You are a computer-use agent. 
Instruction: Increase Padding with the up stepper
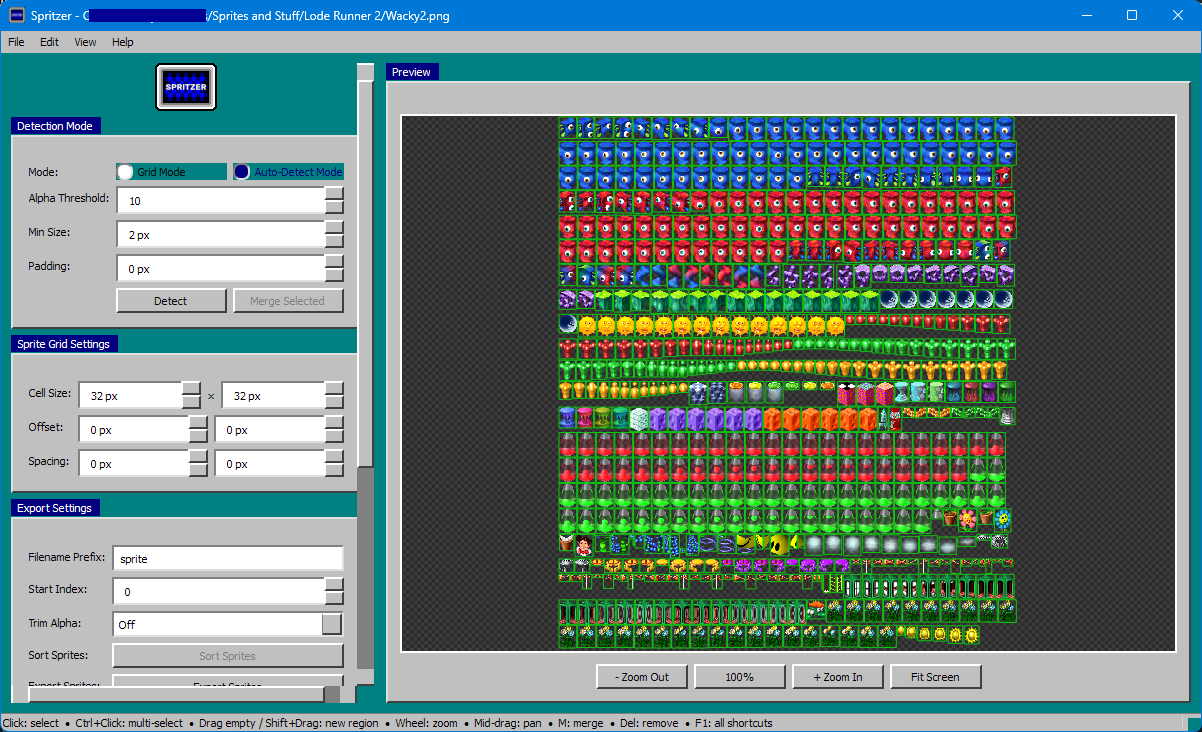334,262
